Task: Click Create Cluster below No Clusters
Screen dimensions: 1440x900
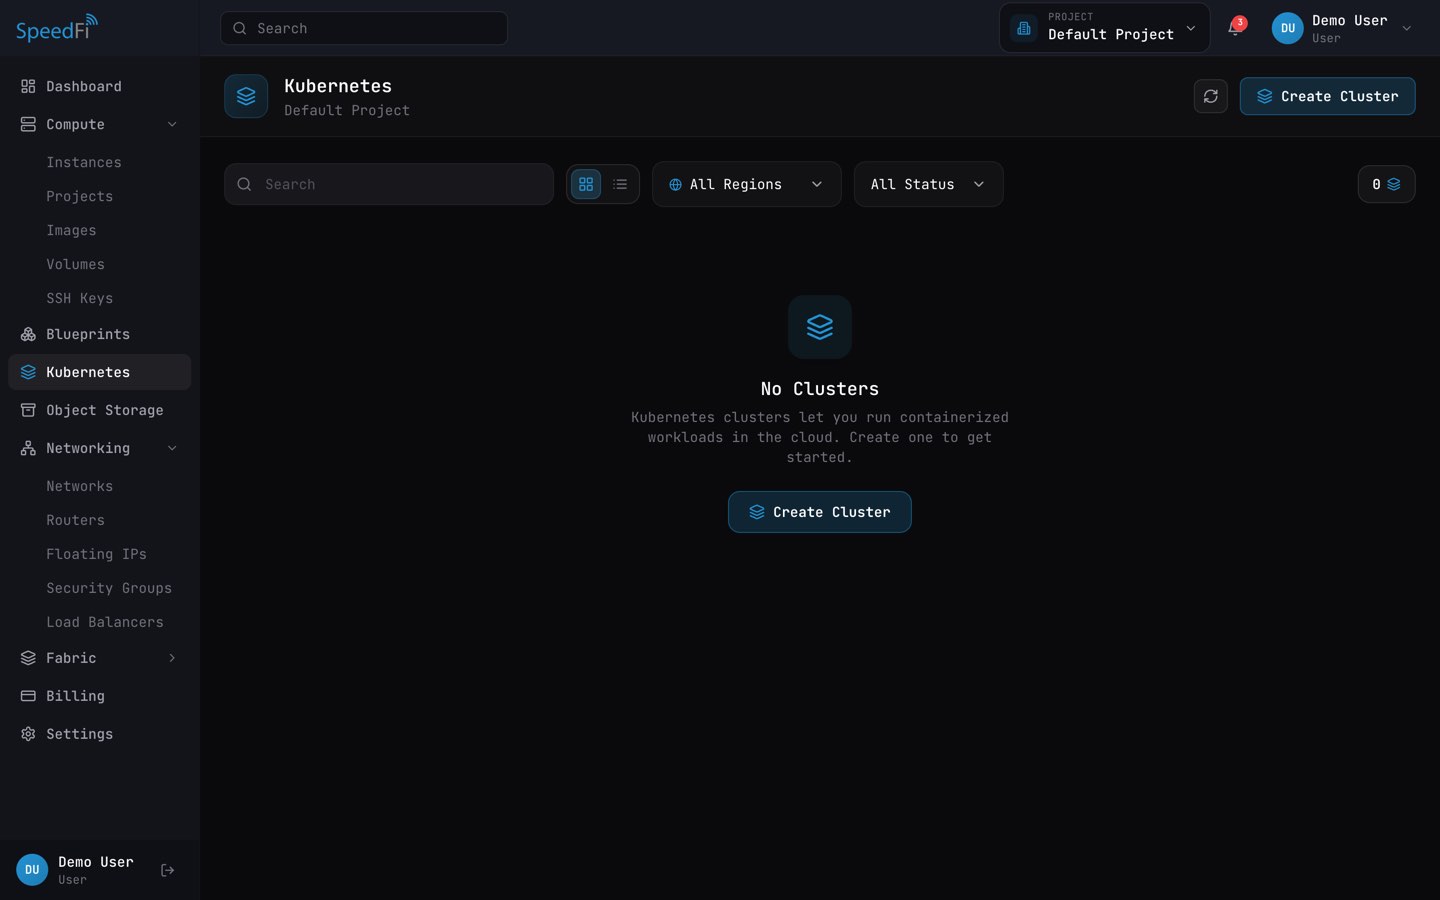Action: (x=820, y=512)
